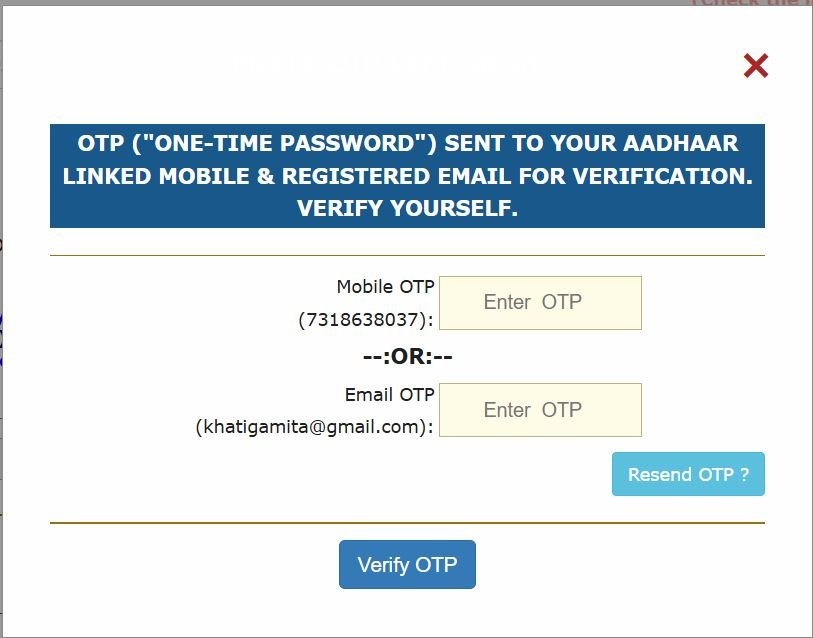This screenshot has width=813, height=638.
Task: Click the red X close icon
Action: 755,66
